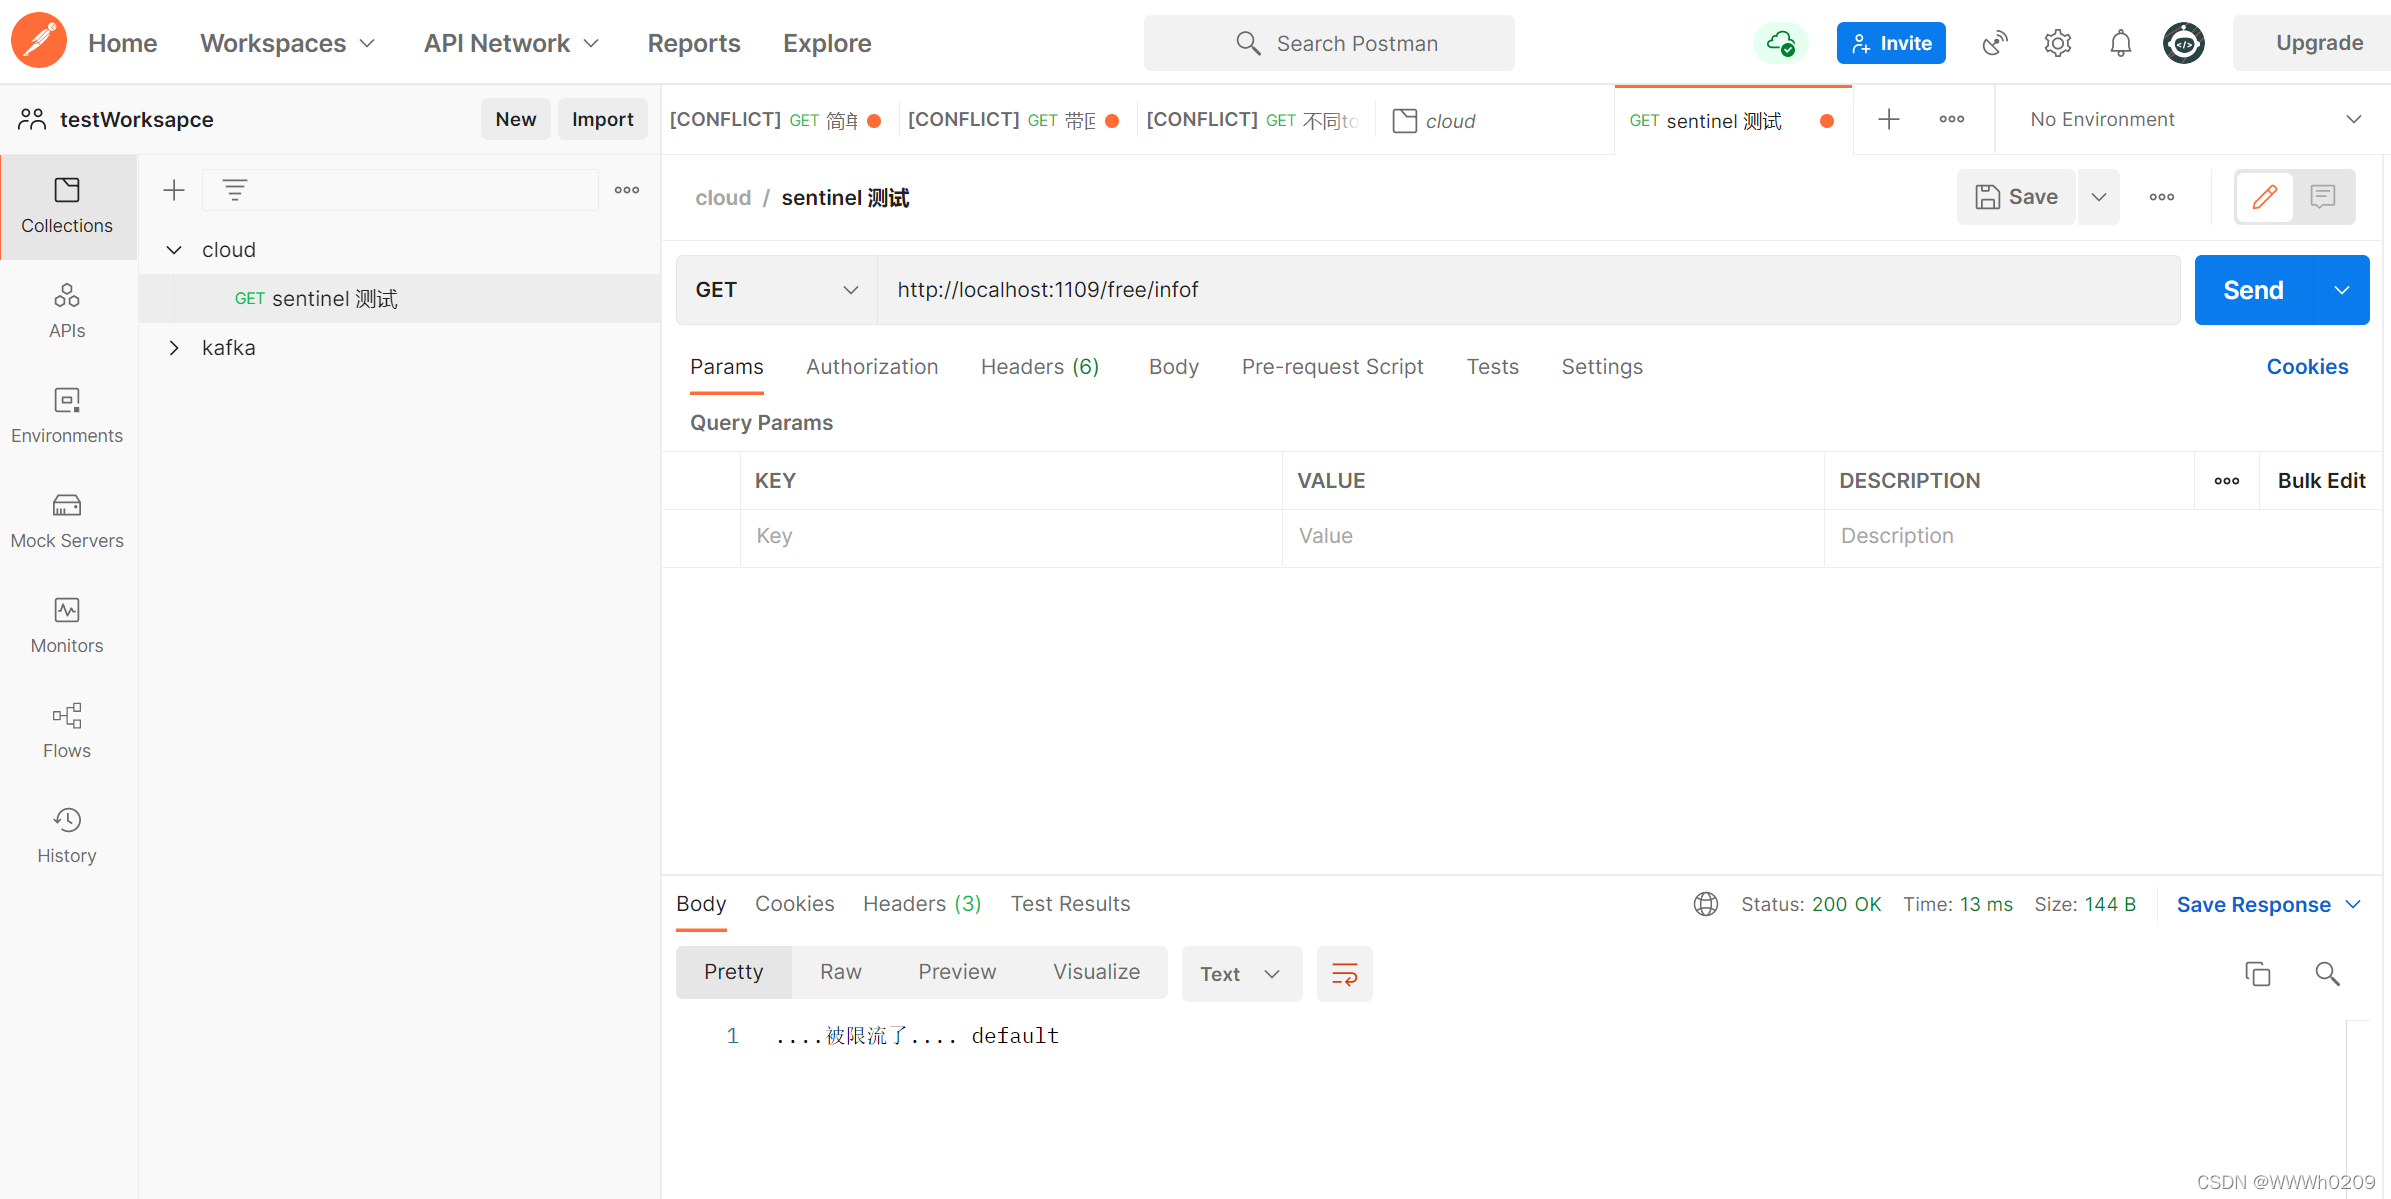The width and height of the screenshot is (2391, 1199).
Task: Open the request Settings tab
Action: (x=1602, y=367)
